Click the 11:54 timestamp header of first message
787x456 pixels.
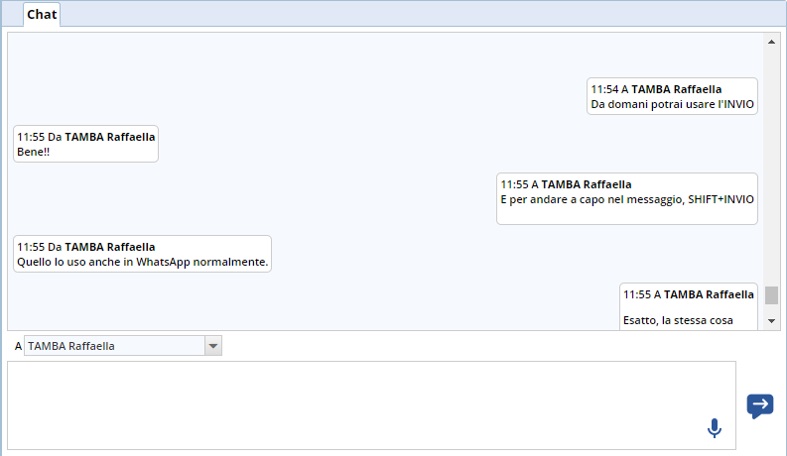tap(603, 89)
